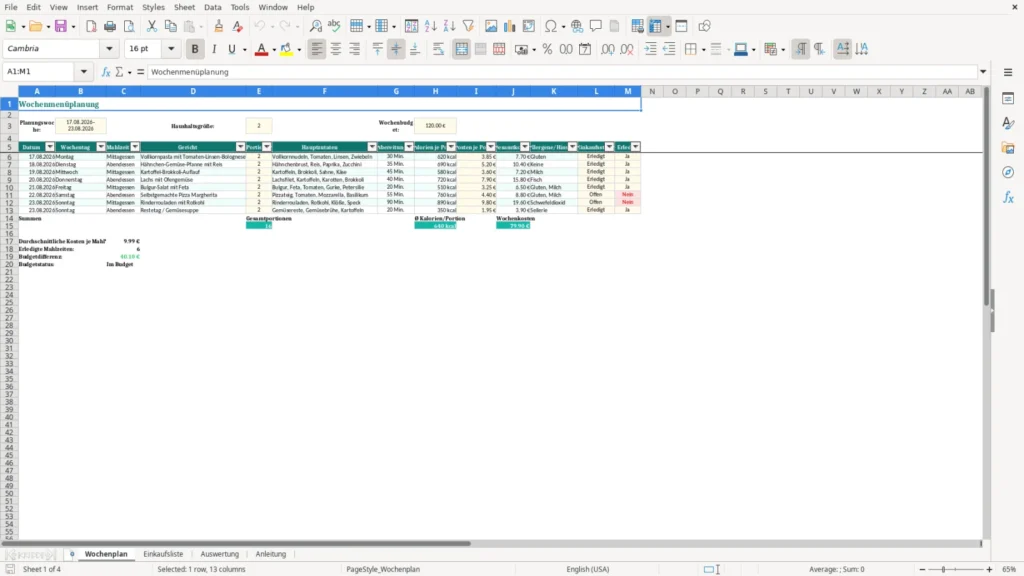Open the Data menu
Viewport: 1024px width, 576px height.
click(212, 7)
